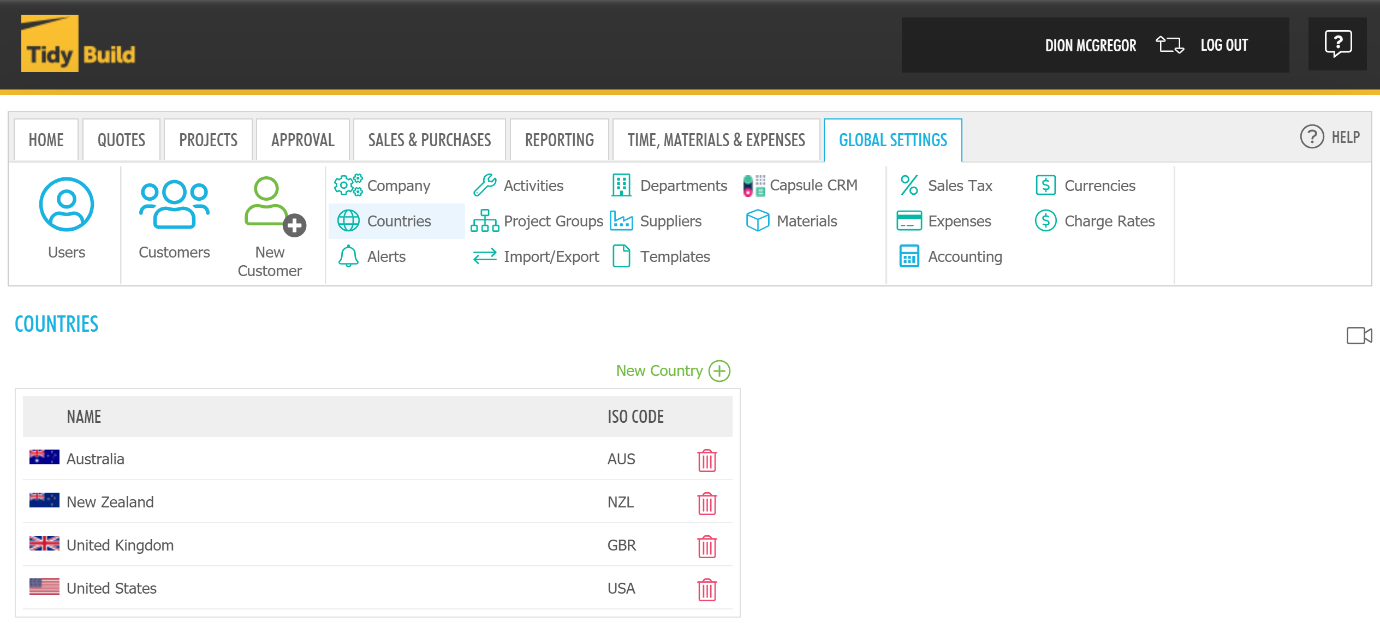Screen dimensions: 1380x640
Task: Add a New Country
Action: [x=673, y=371]
